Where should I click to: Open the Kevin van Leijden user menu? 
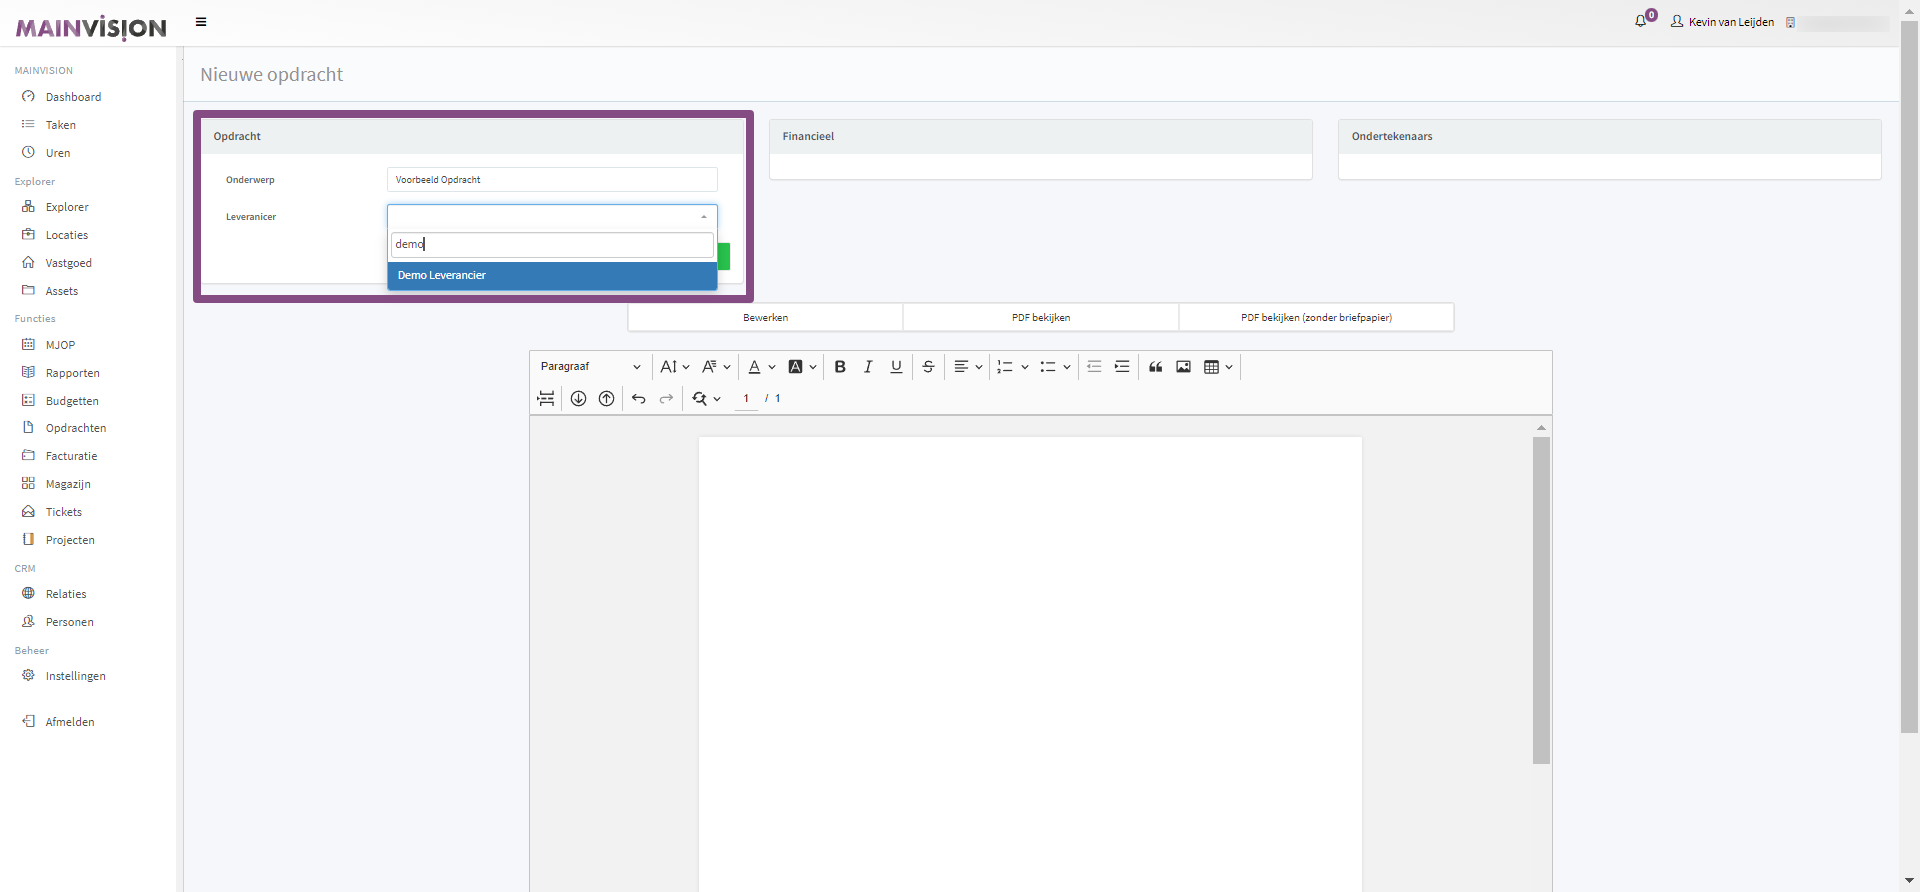click(x=1723, y=22)
